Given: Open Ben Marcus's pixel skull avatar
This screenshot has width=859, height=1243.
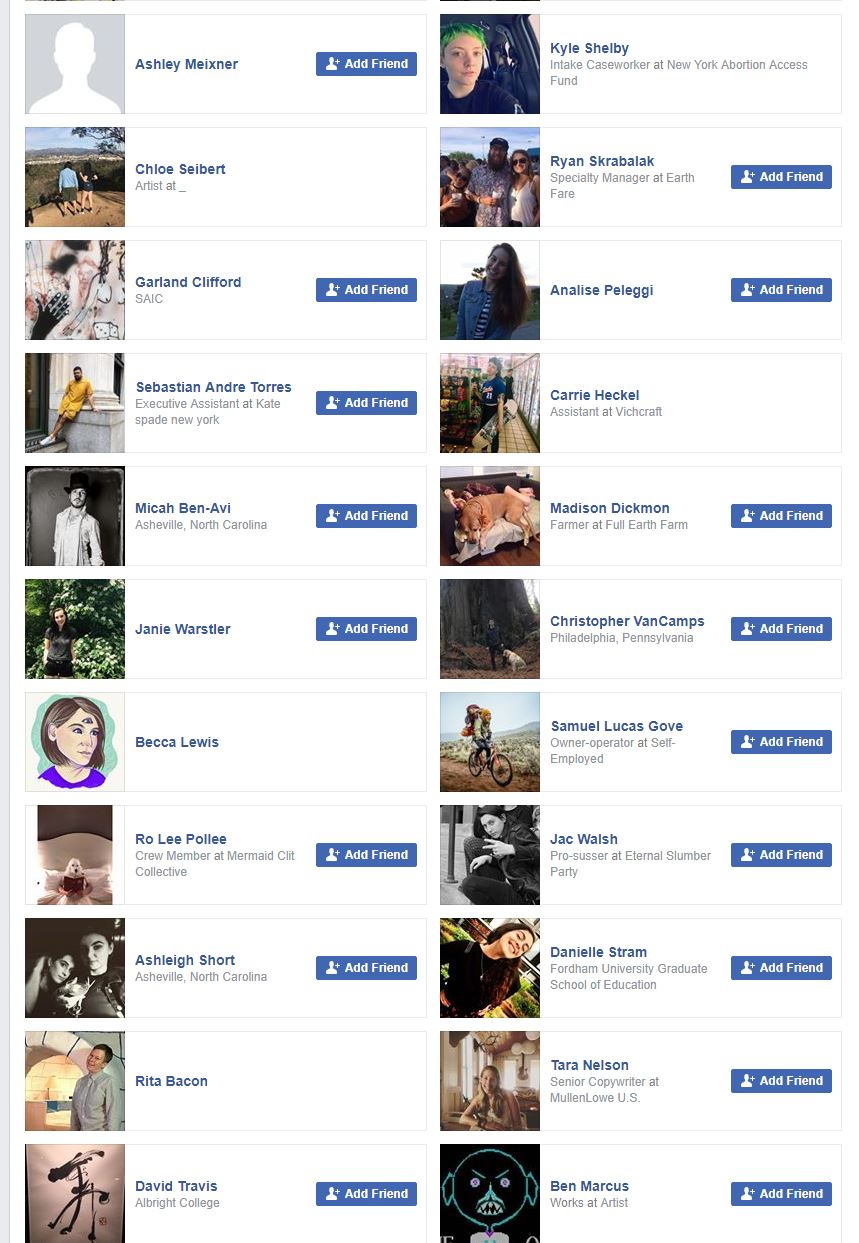Looking at the screenshot, I should point(490,1193).
